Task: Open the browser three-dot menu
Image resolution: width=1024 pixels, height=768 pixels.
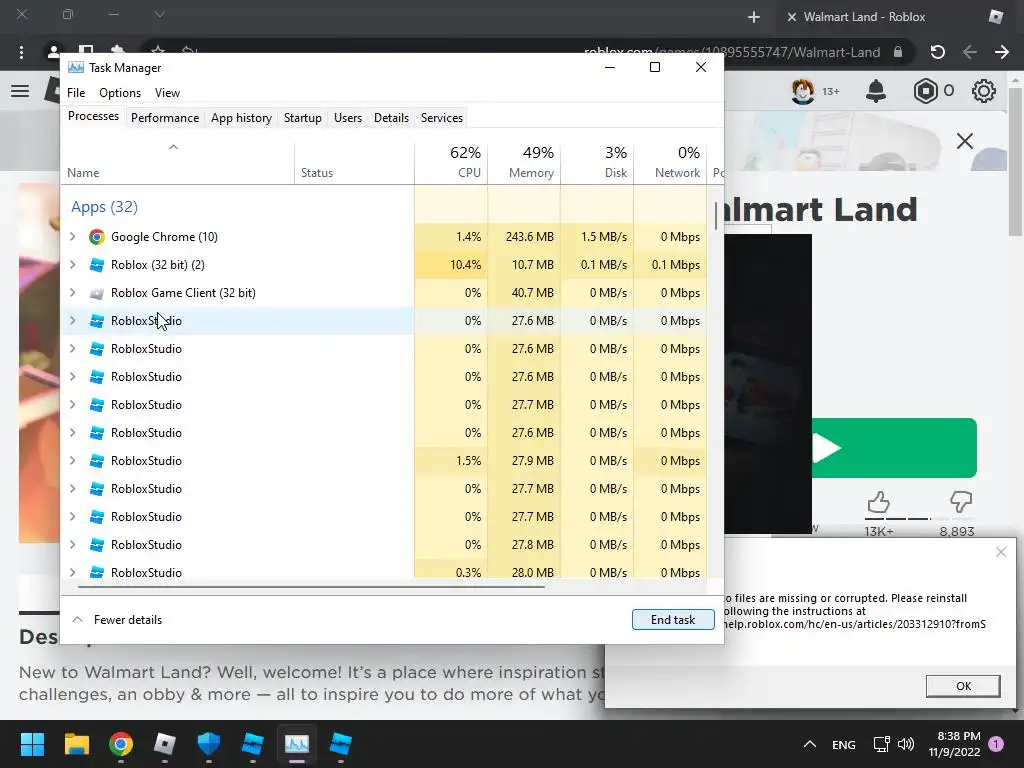Action: pyautogui.click(x=22, y=52)
